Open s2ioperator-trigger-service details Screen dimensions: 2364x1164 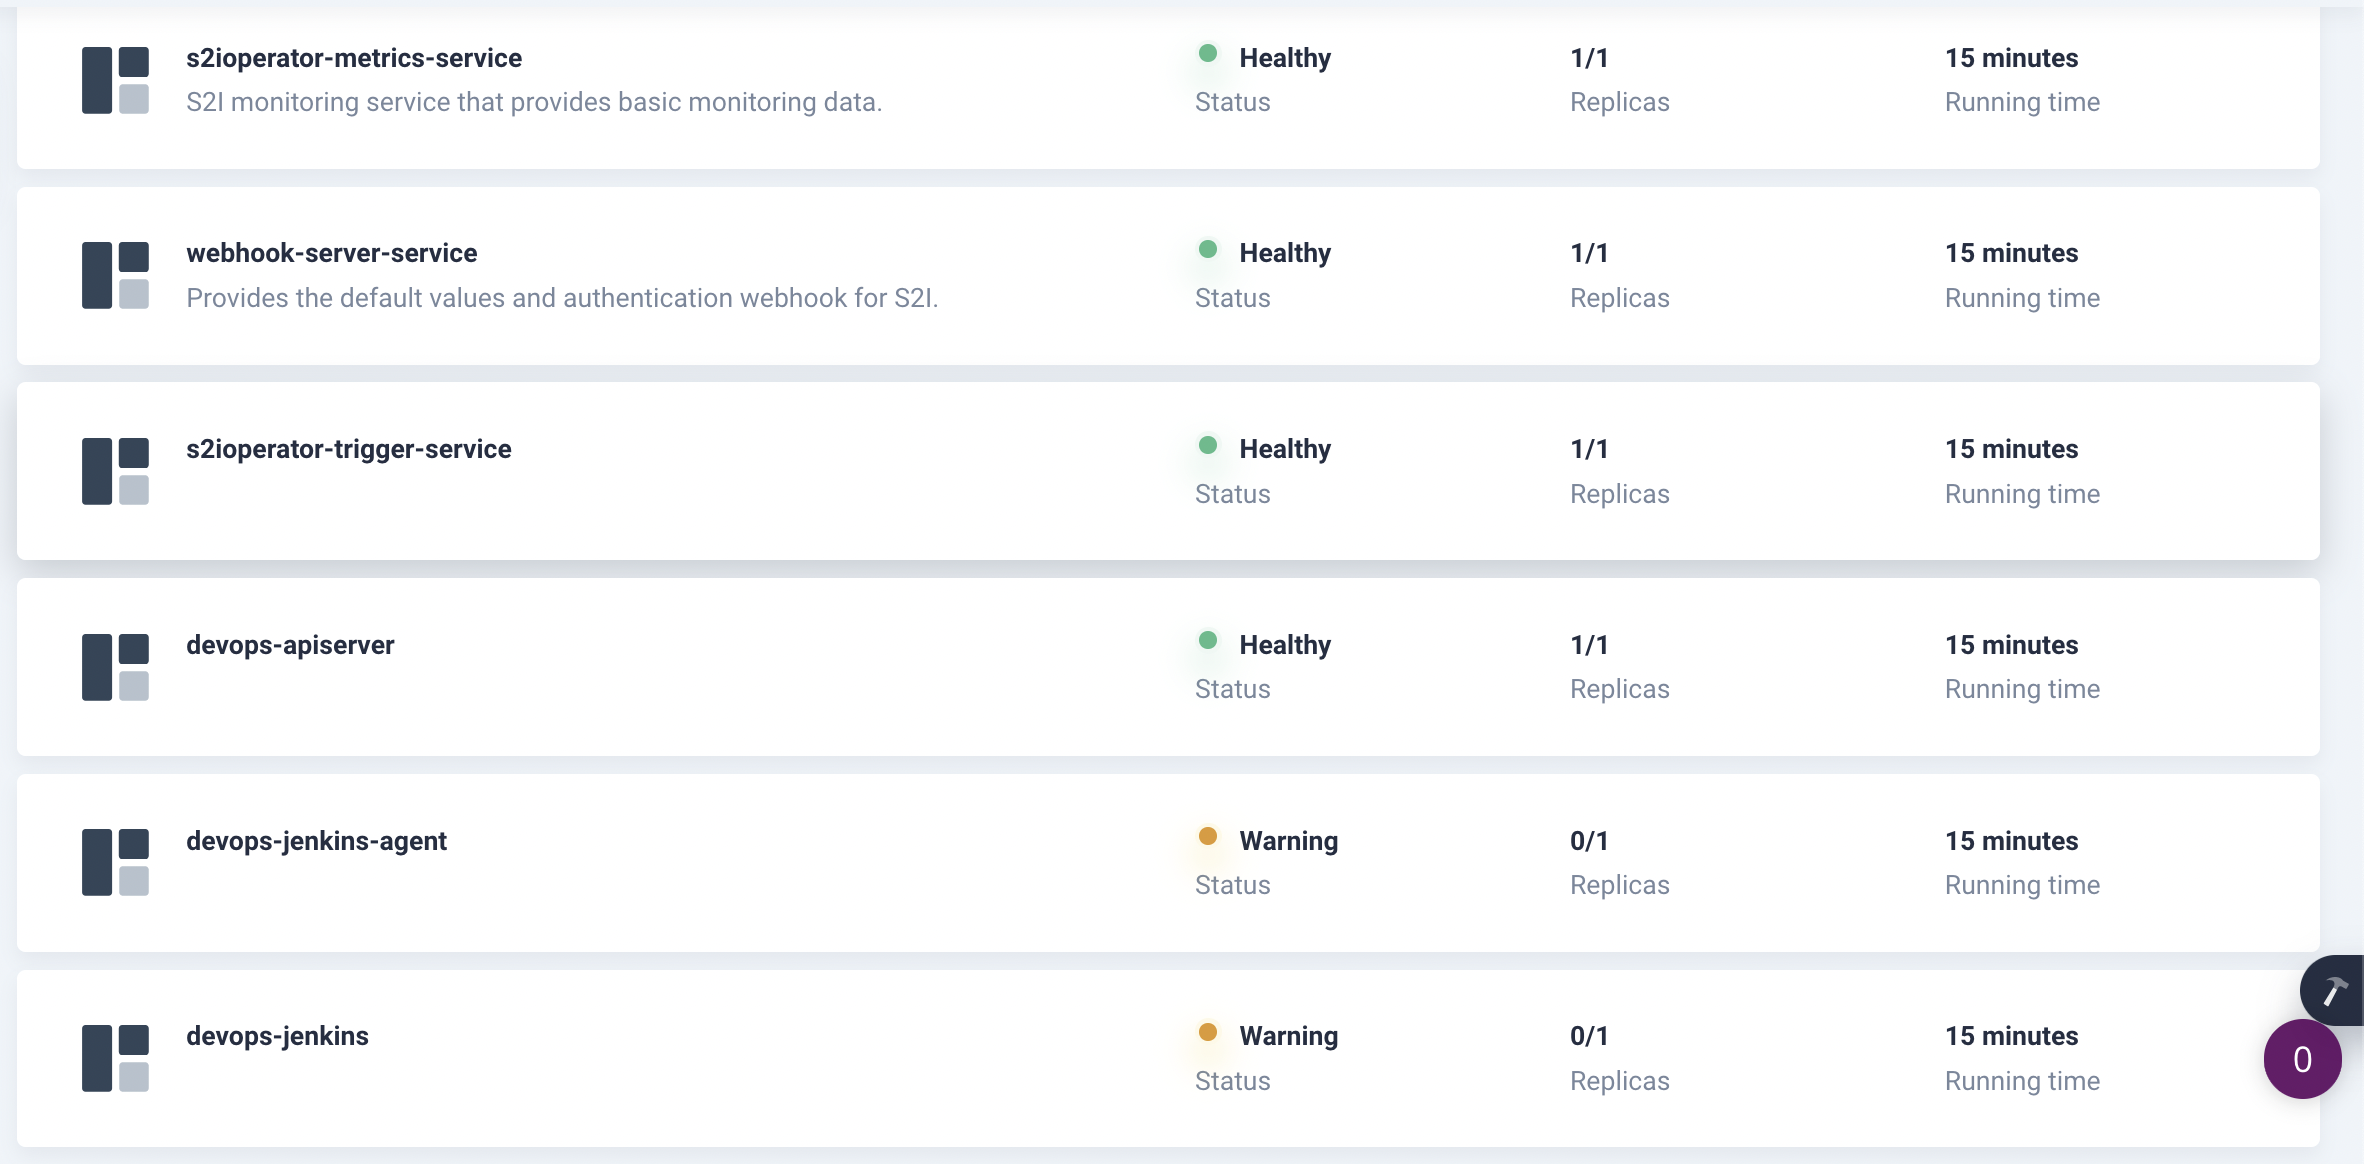pyautogui.click(x=349, y=449)
